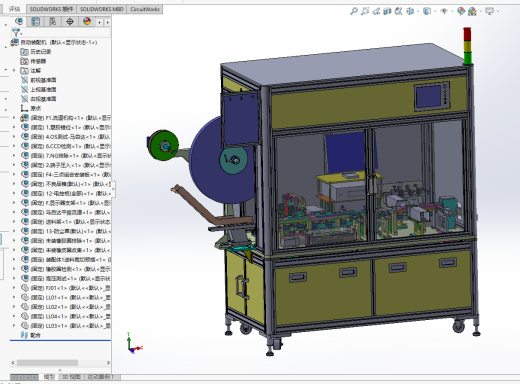Screen dimensions: 520x384
Task: Click the Zoom to Area icon
Action: pos(365,11)
